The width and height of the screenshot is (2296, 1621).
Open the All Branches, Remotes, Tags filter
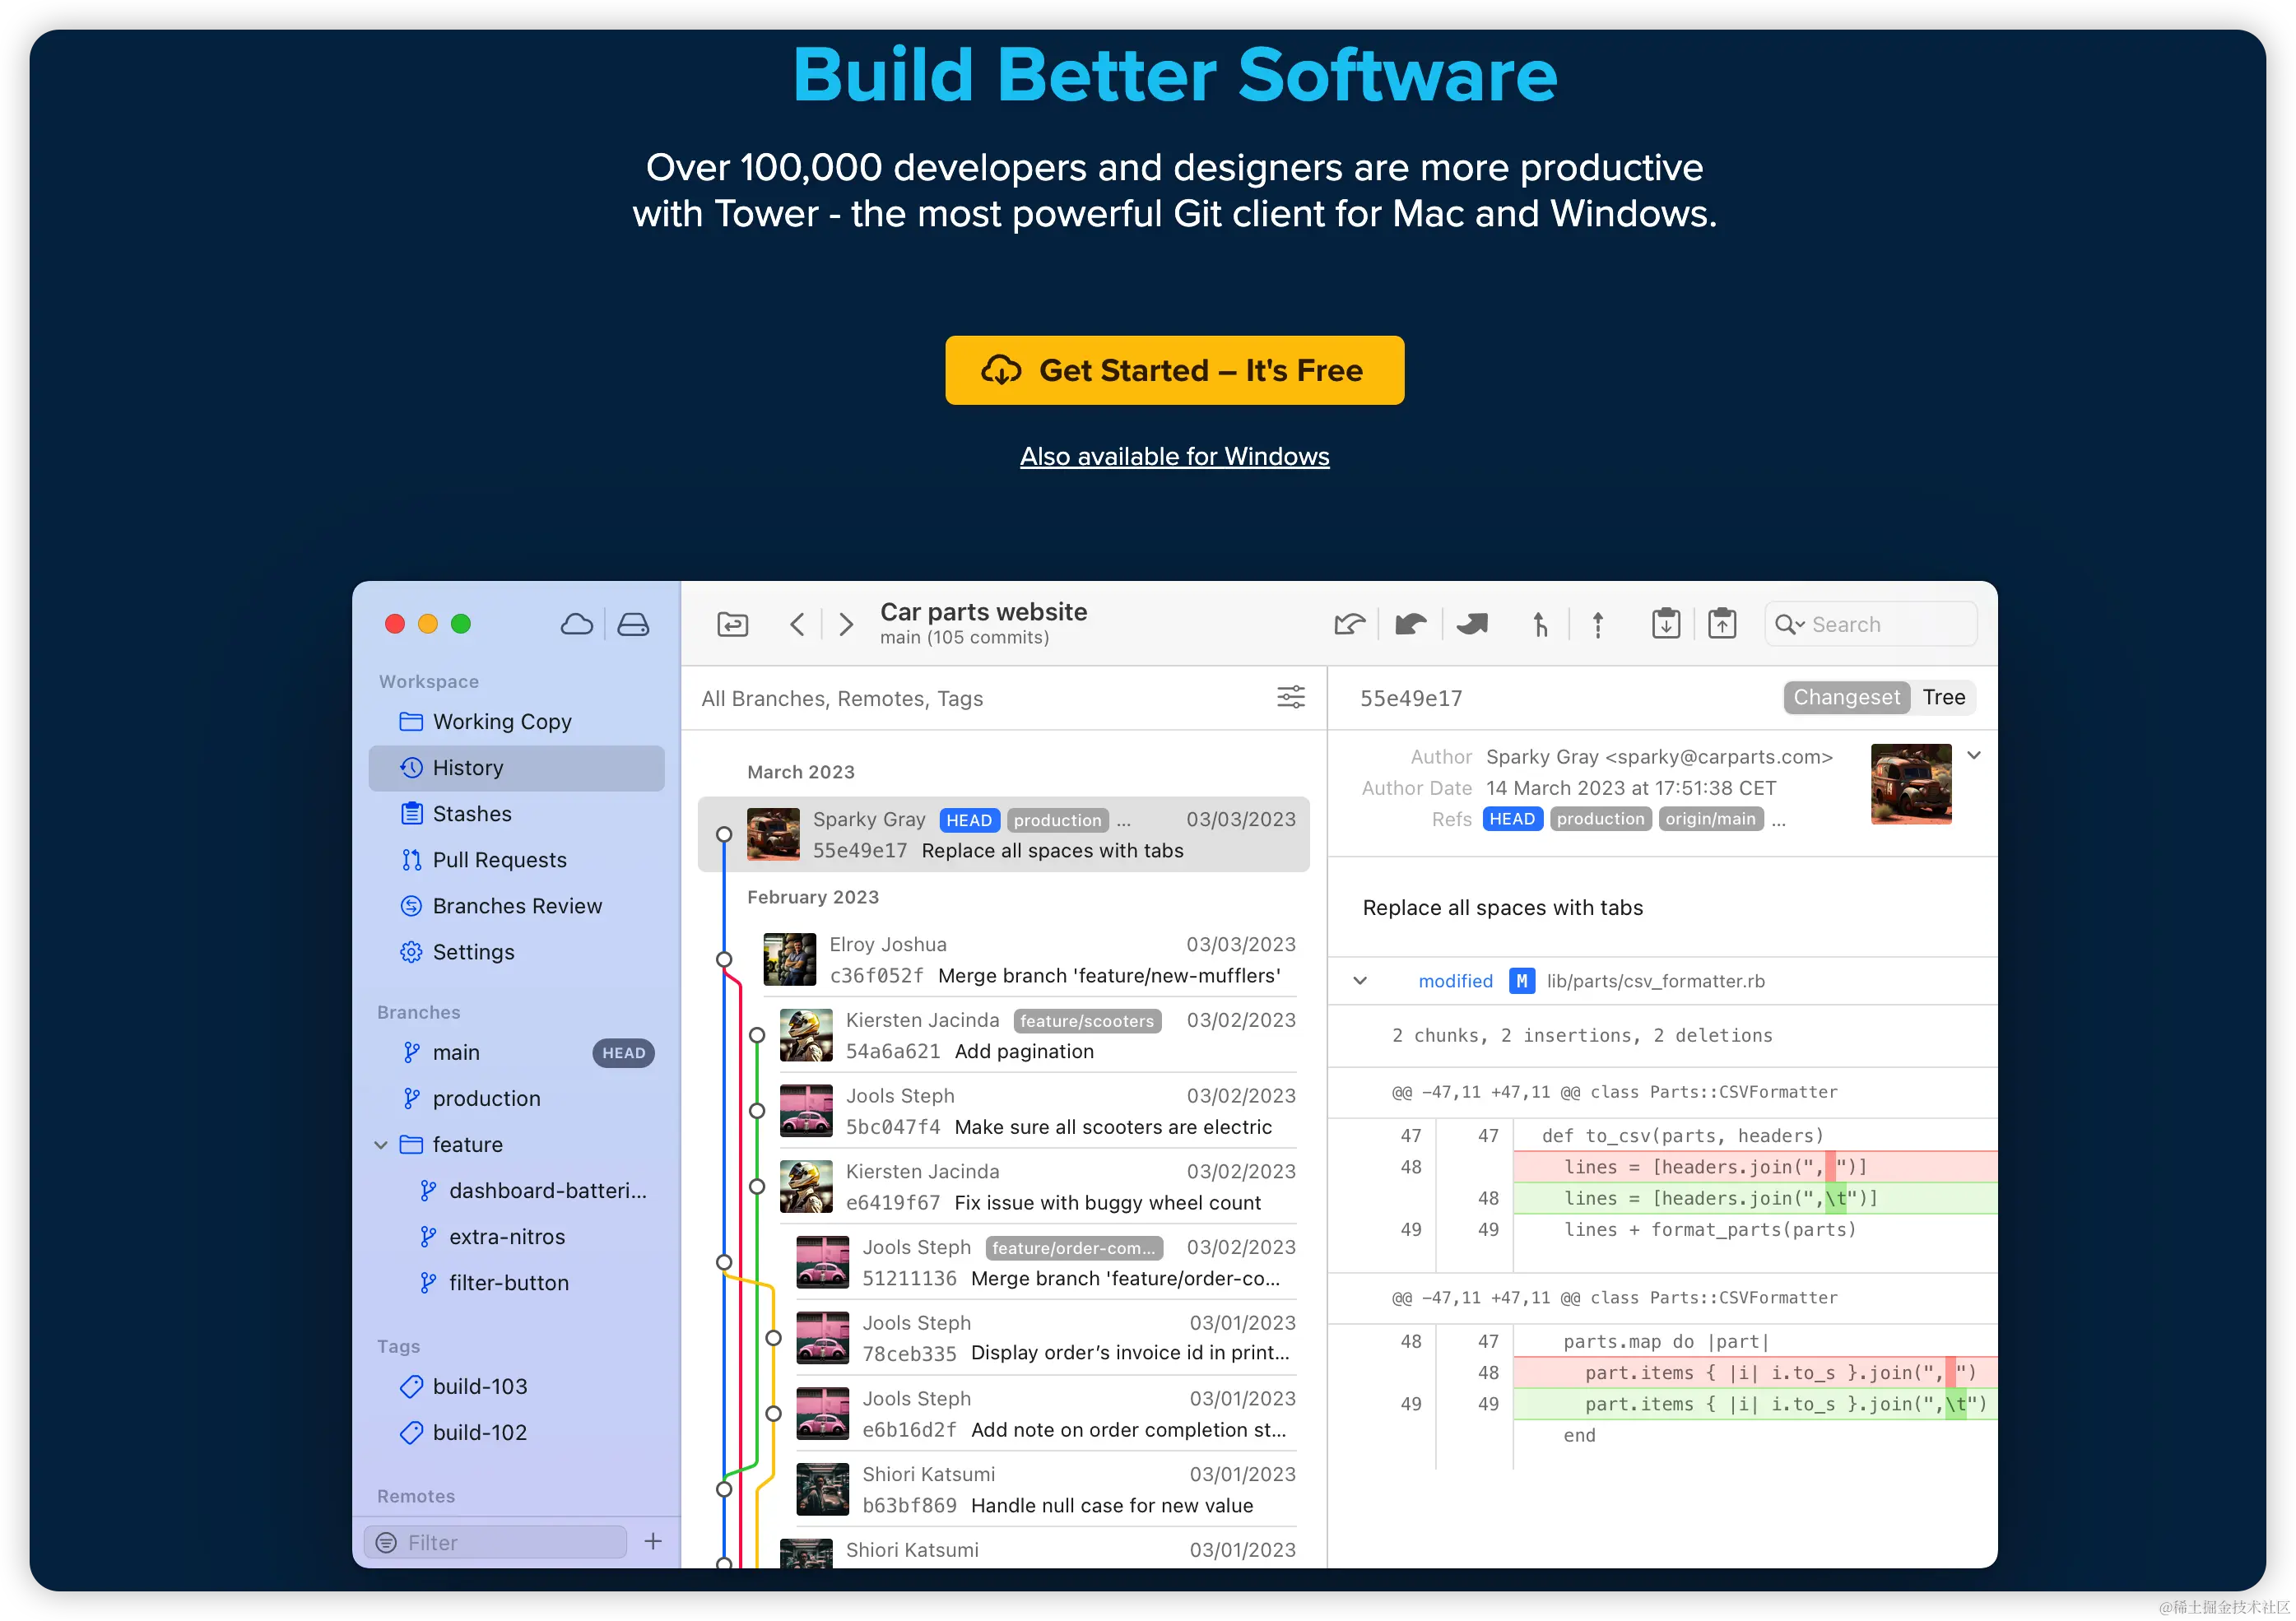pos(842,698)
